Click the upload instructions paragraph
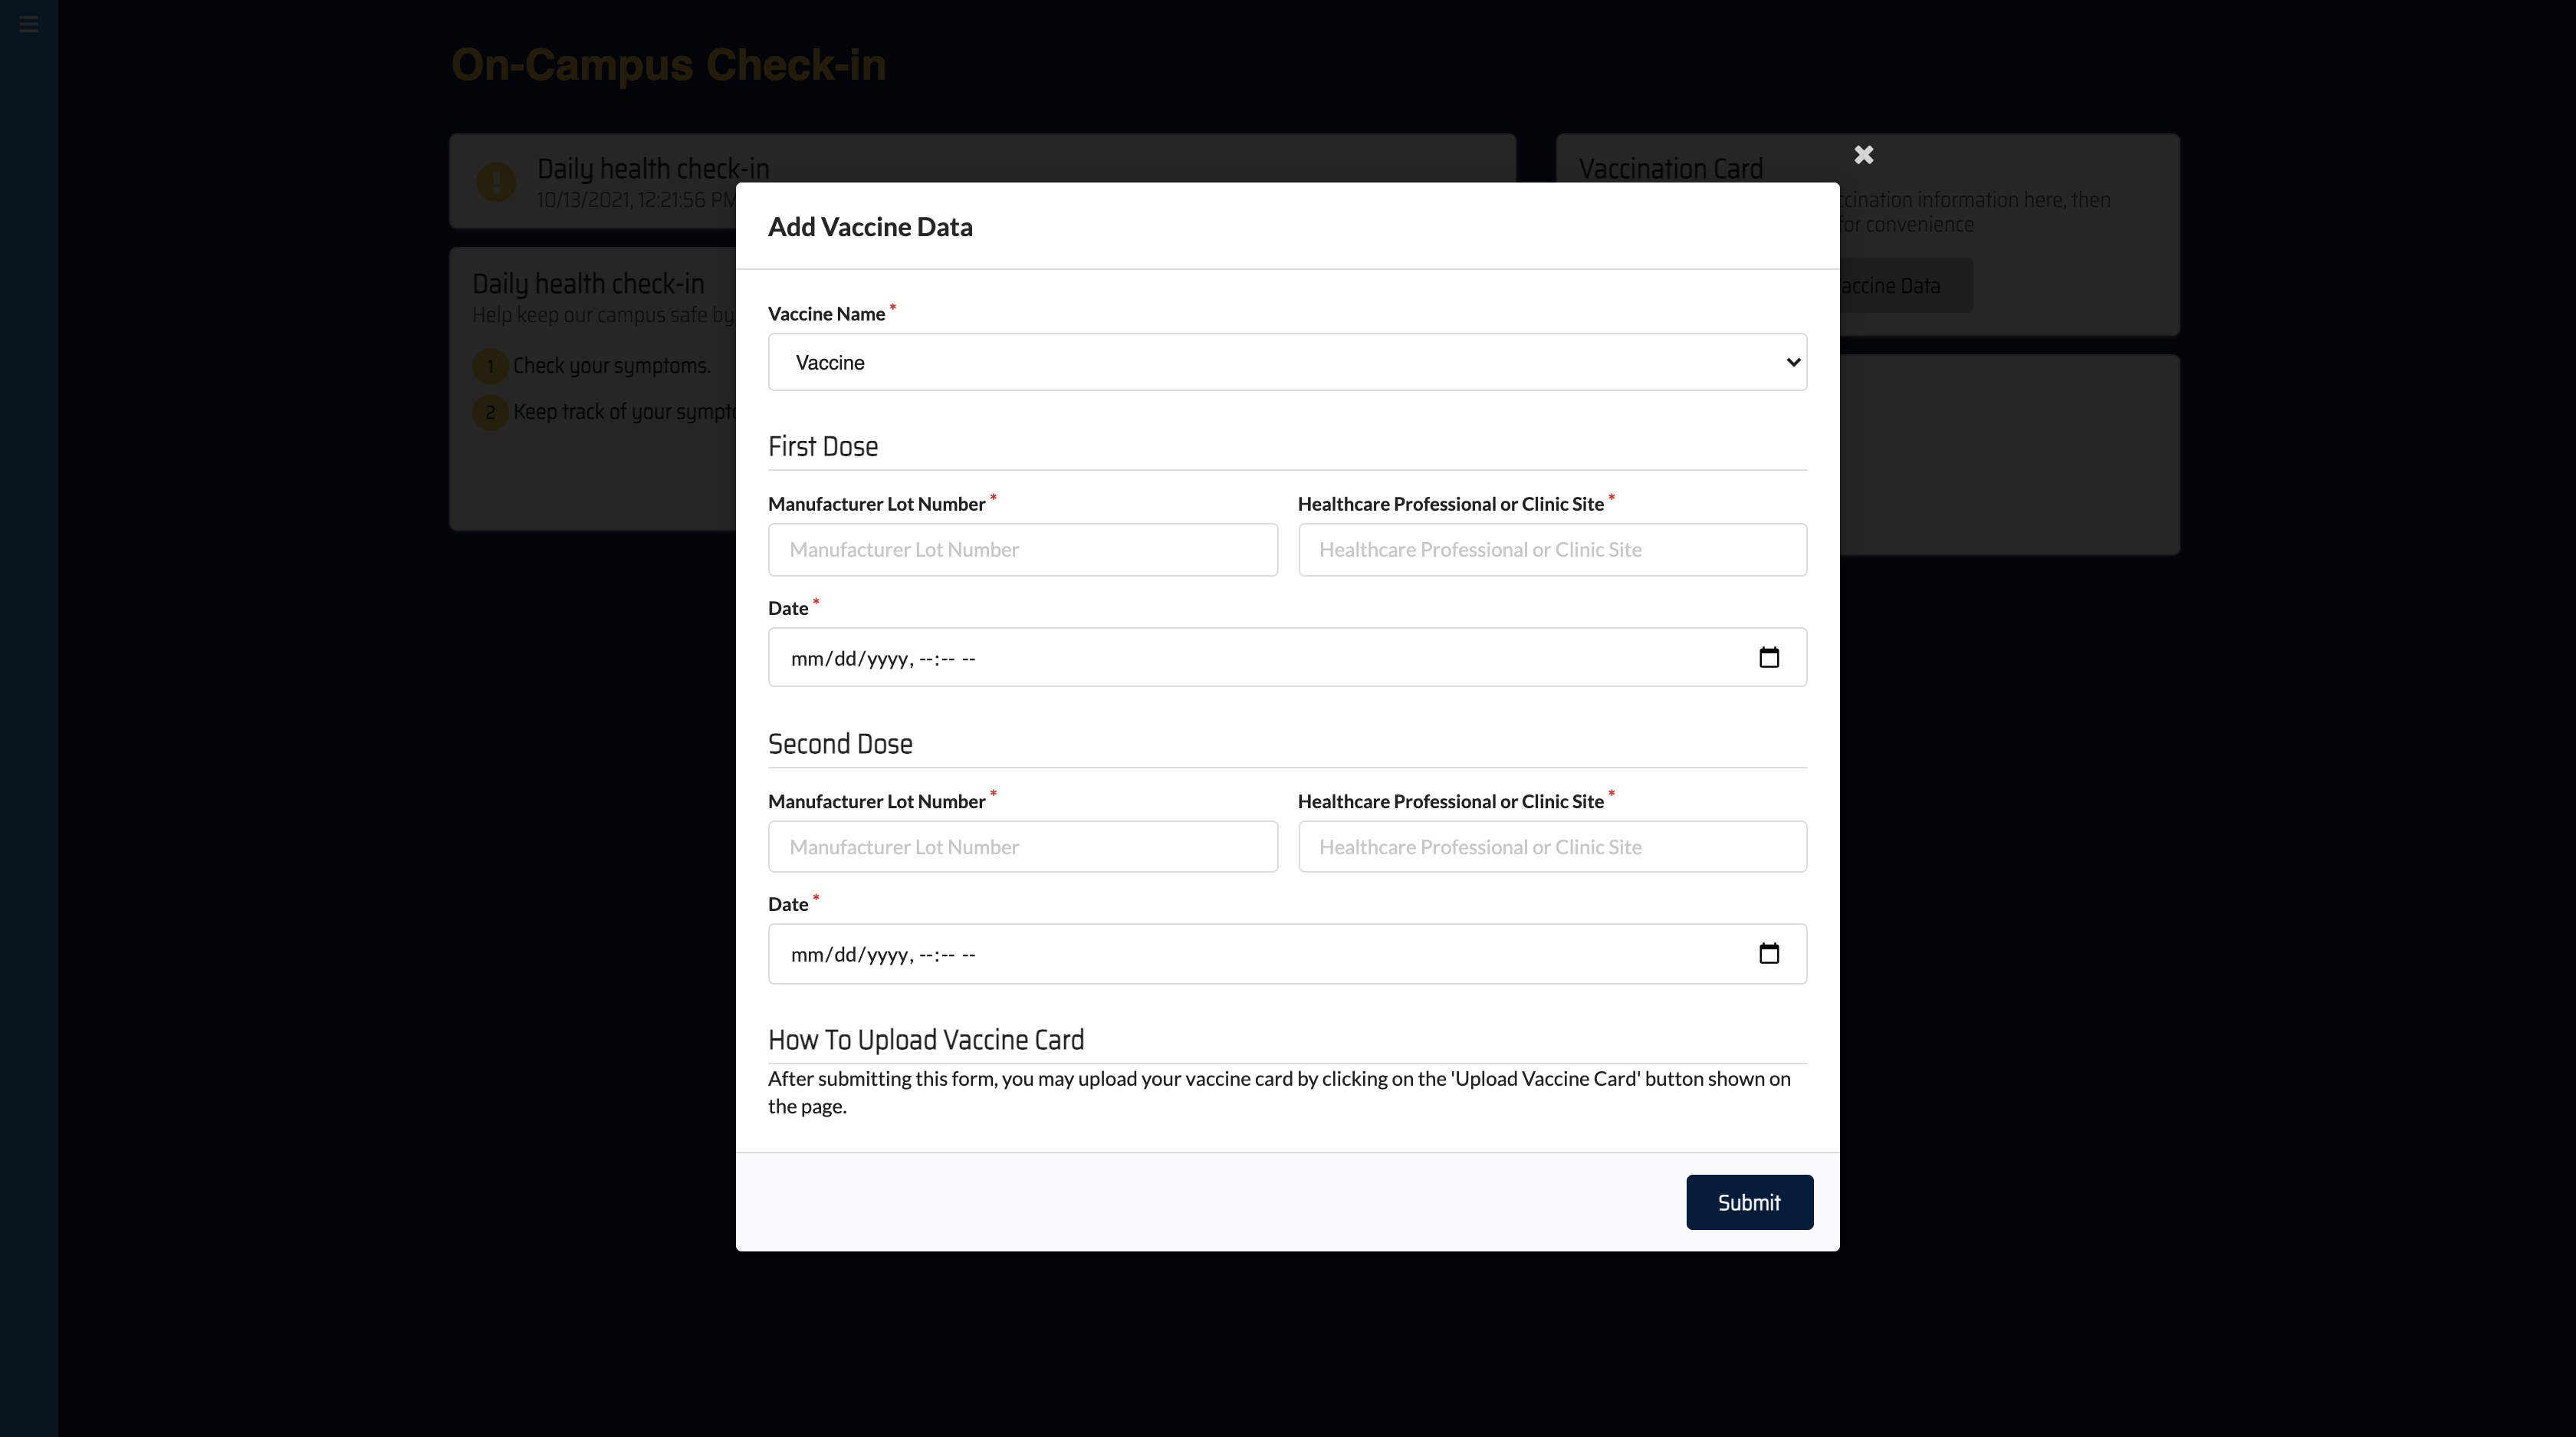 coord(1279,1092)
